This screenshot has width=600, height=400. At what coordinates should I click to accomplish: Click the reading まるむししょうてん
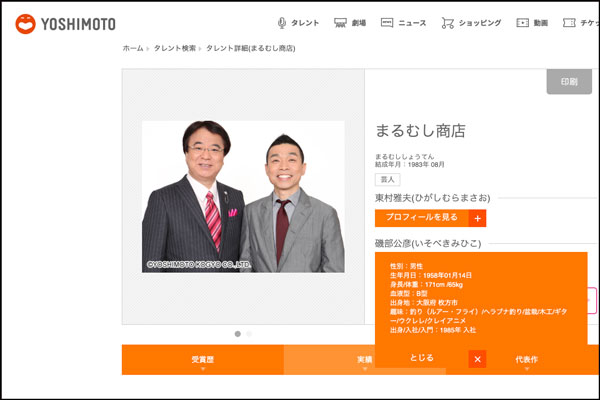[x=404, y=157]
